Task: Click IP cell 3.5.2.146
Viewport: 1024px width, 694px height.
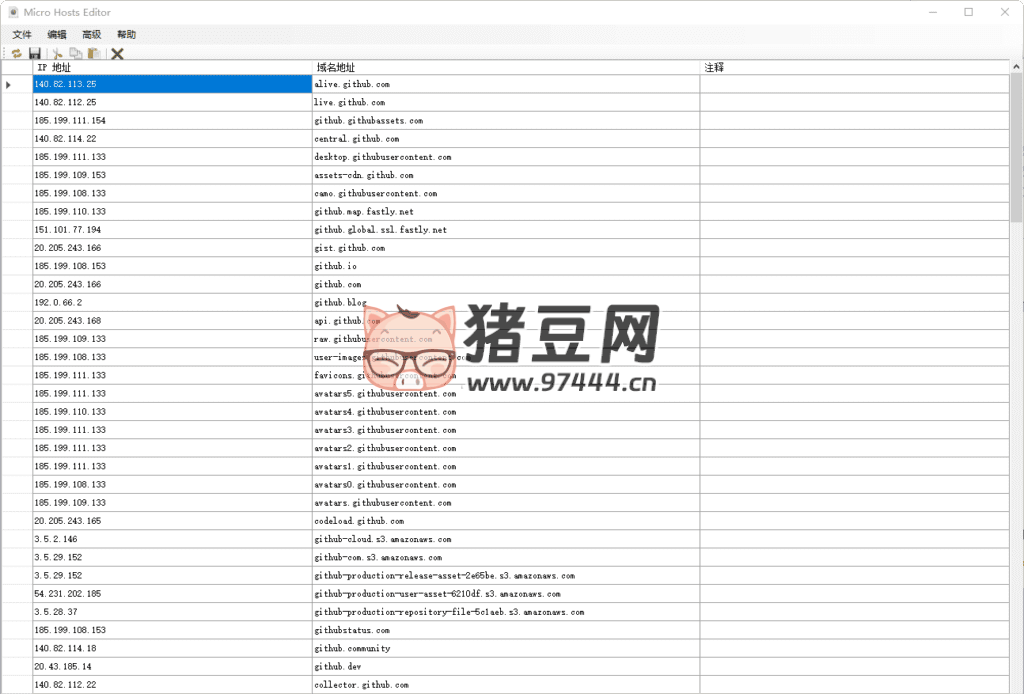Action: 172,540
